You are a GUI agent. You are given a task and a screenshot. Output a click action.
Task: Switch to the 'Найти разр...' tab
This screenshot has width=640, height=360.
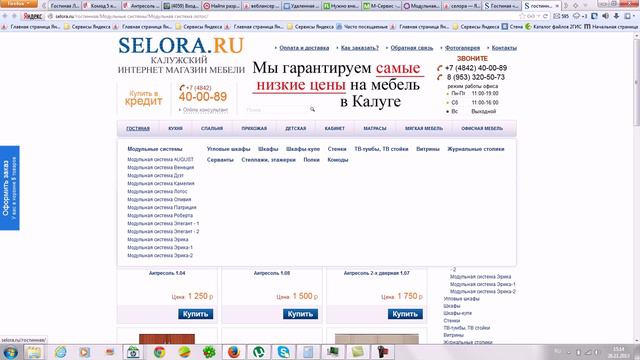point(221,6)
